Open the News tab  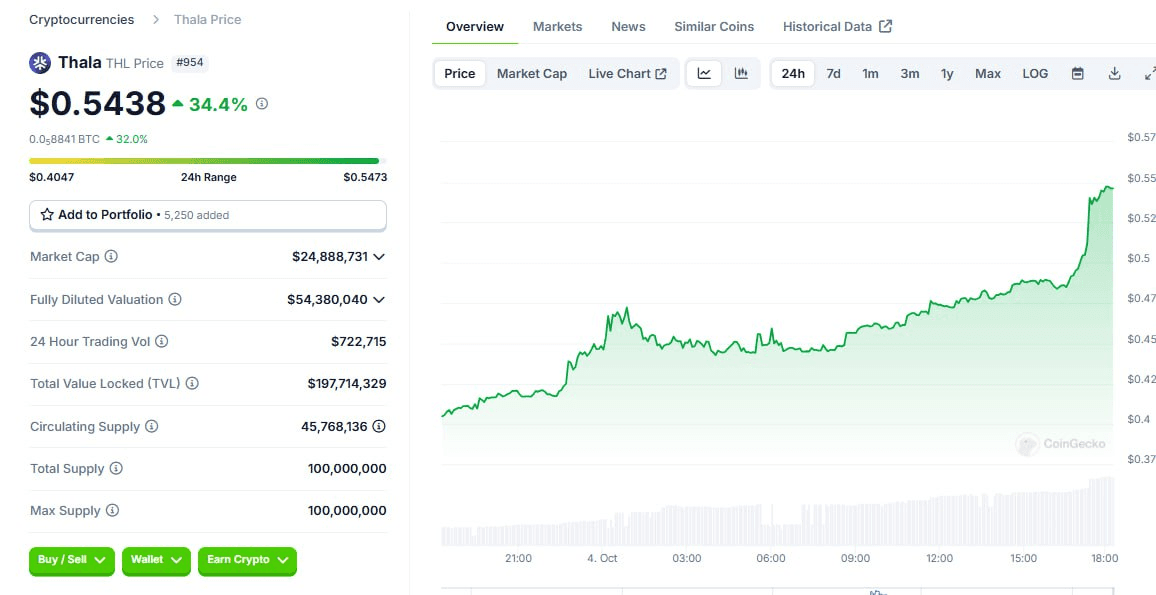(628, 27)
